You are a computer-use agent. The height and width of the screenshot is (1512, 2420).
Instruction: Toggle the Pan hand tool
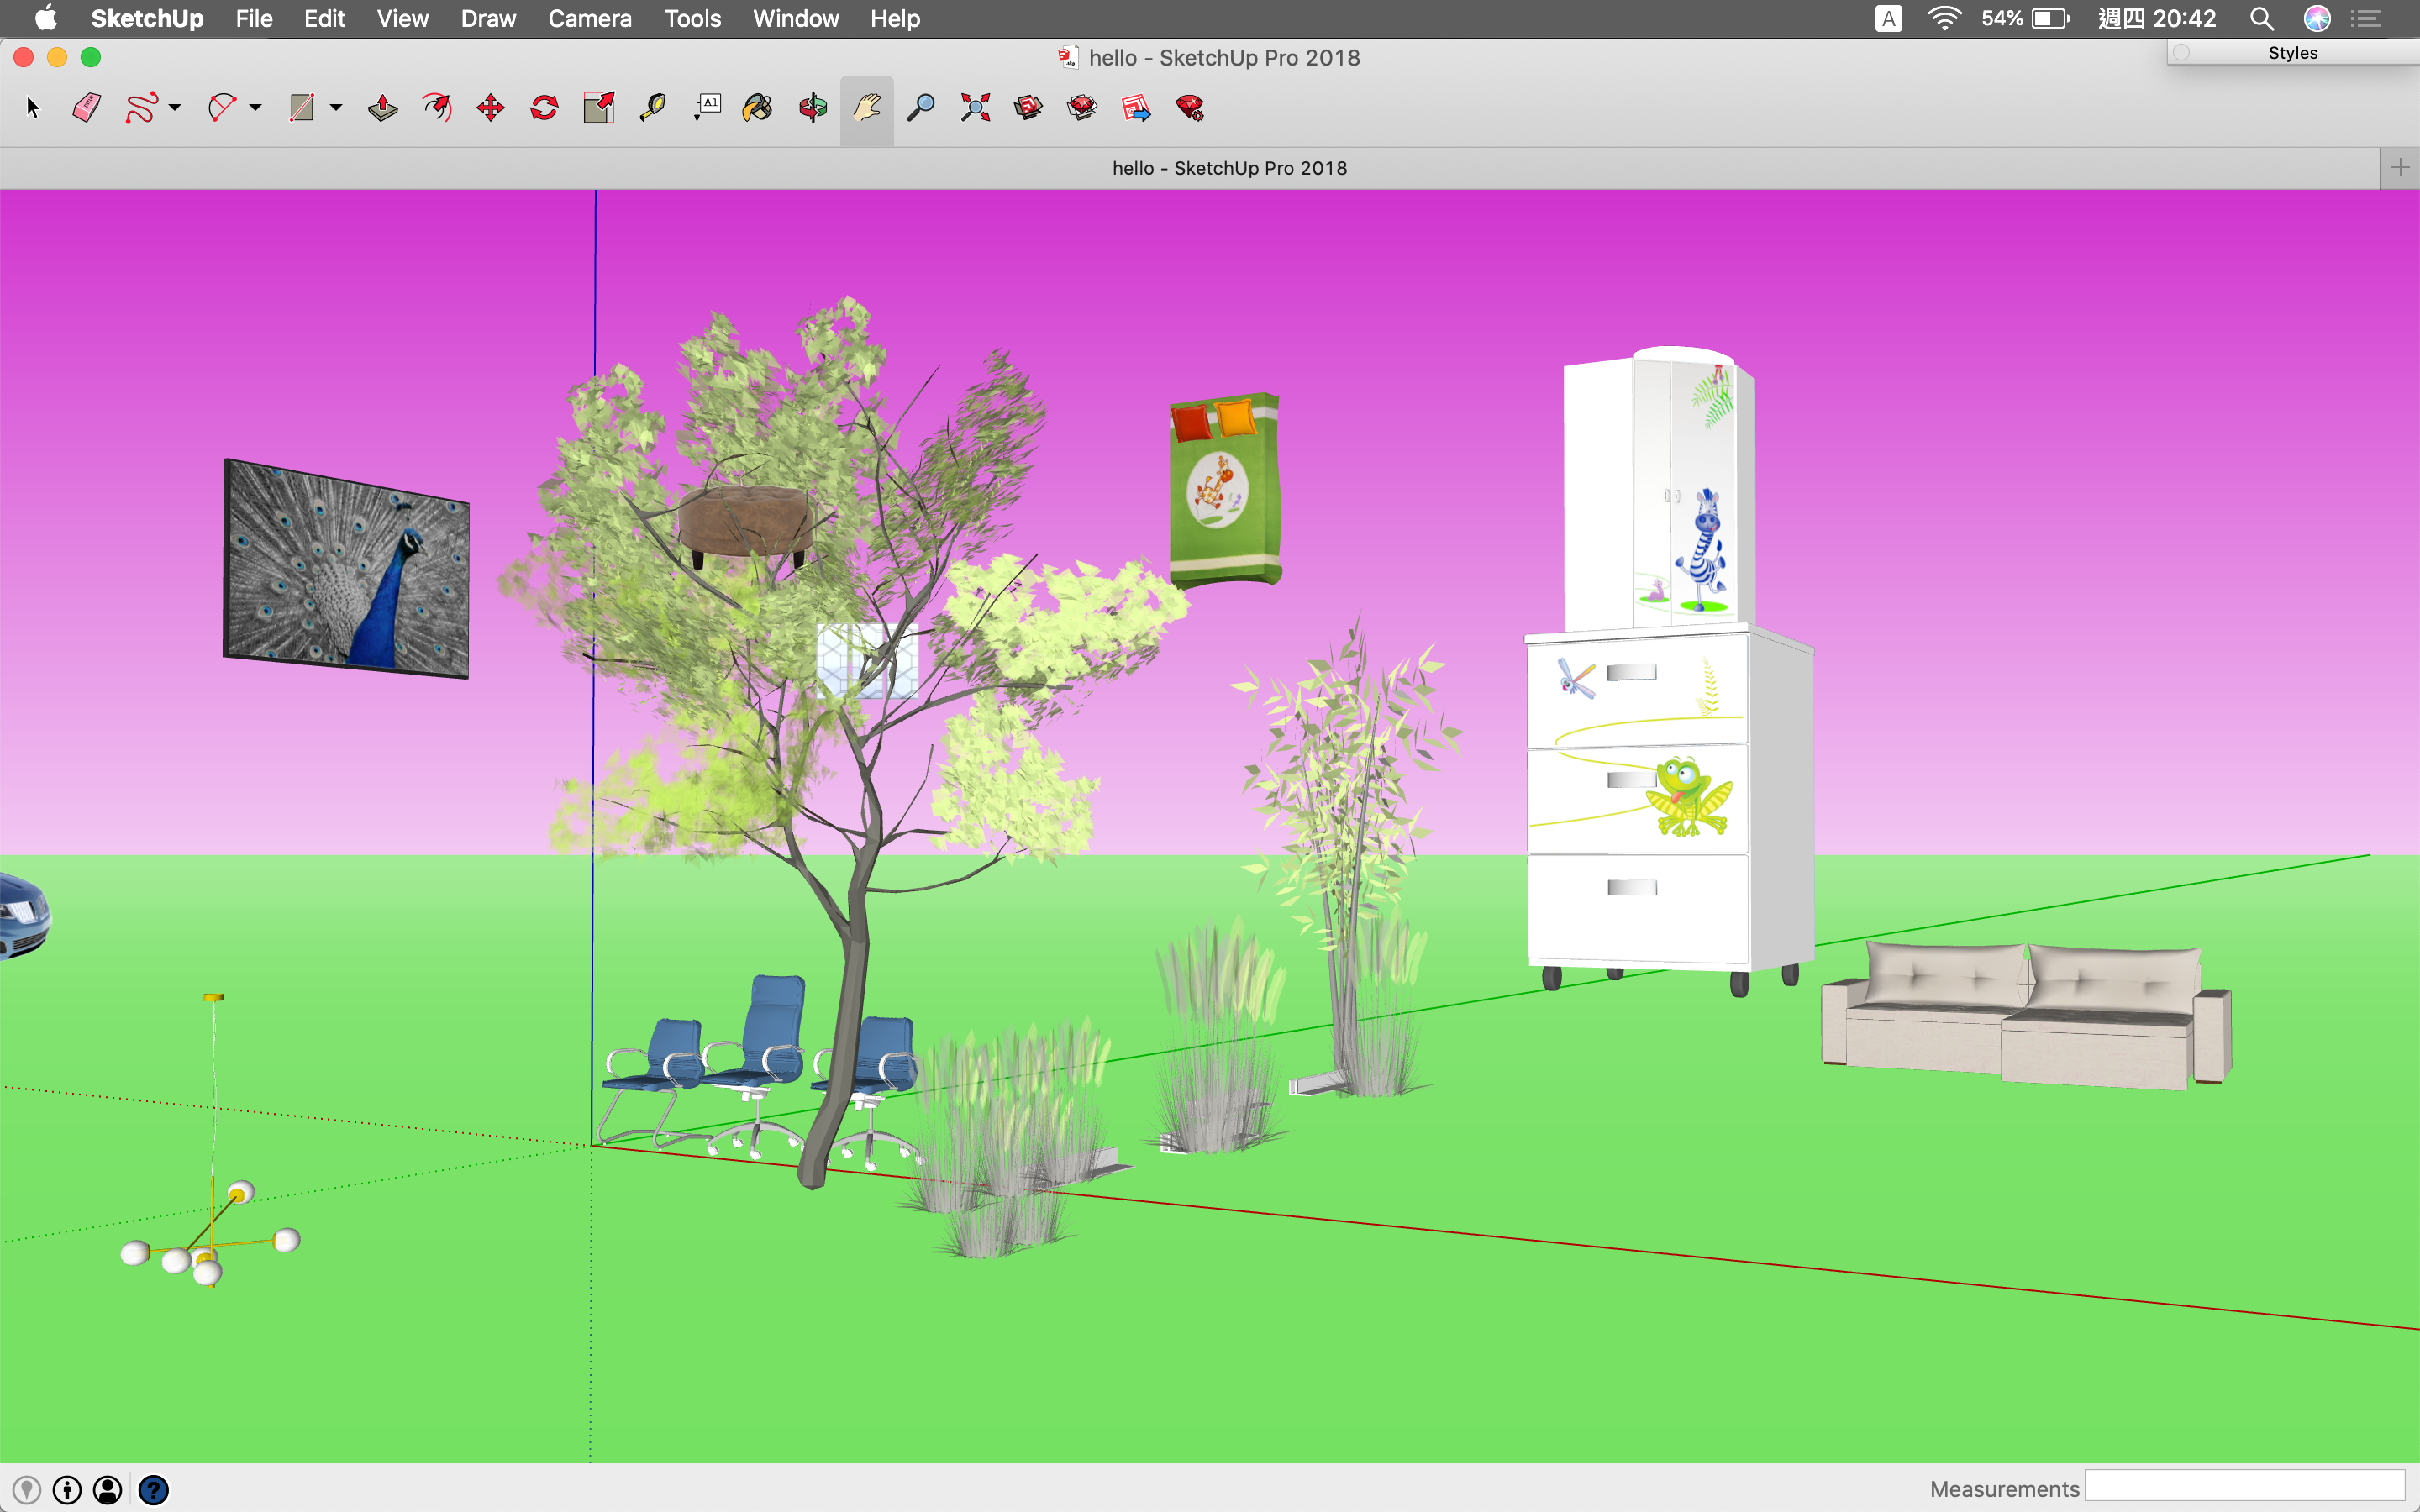coord(866,108)
